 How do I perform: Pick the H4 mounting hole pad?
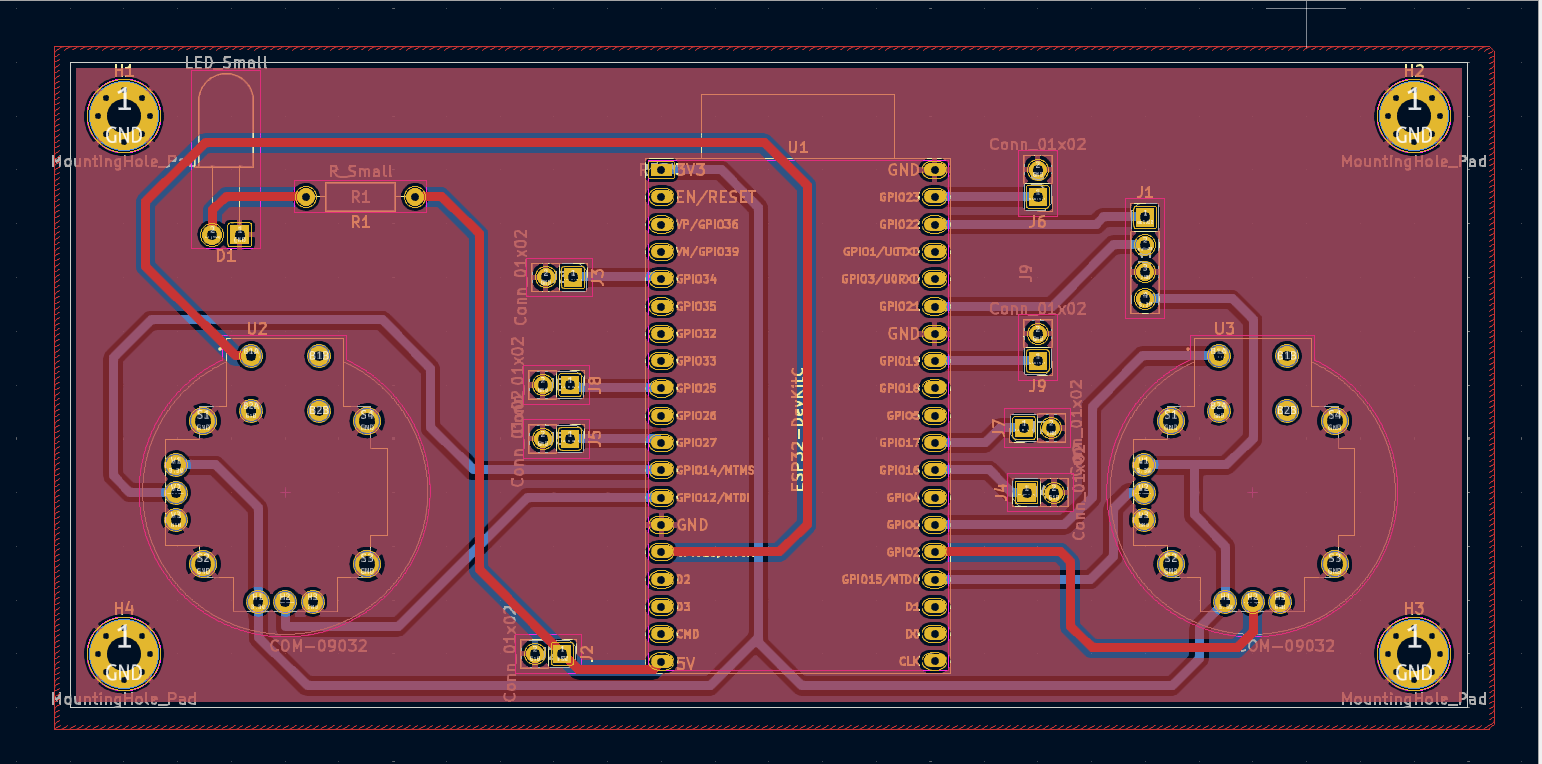[123, 652]
